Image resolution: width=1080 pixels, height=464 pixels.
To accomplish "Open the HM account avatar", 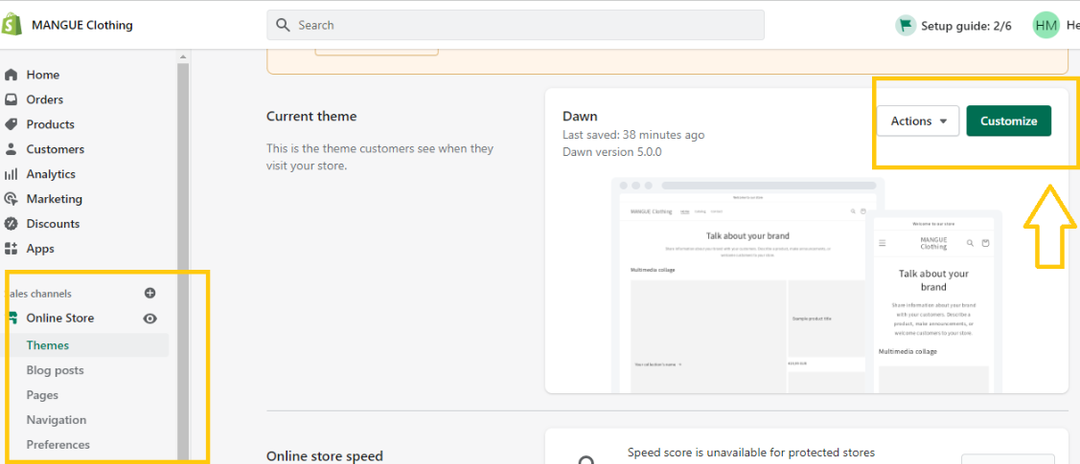I will click(x=1046, y=25).
